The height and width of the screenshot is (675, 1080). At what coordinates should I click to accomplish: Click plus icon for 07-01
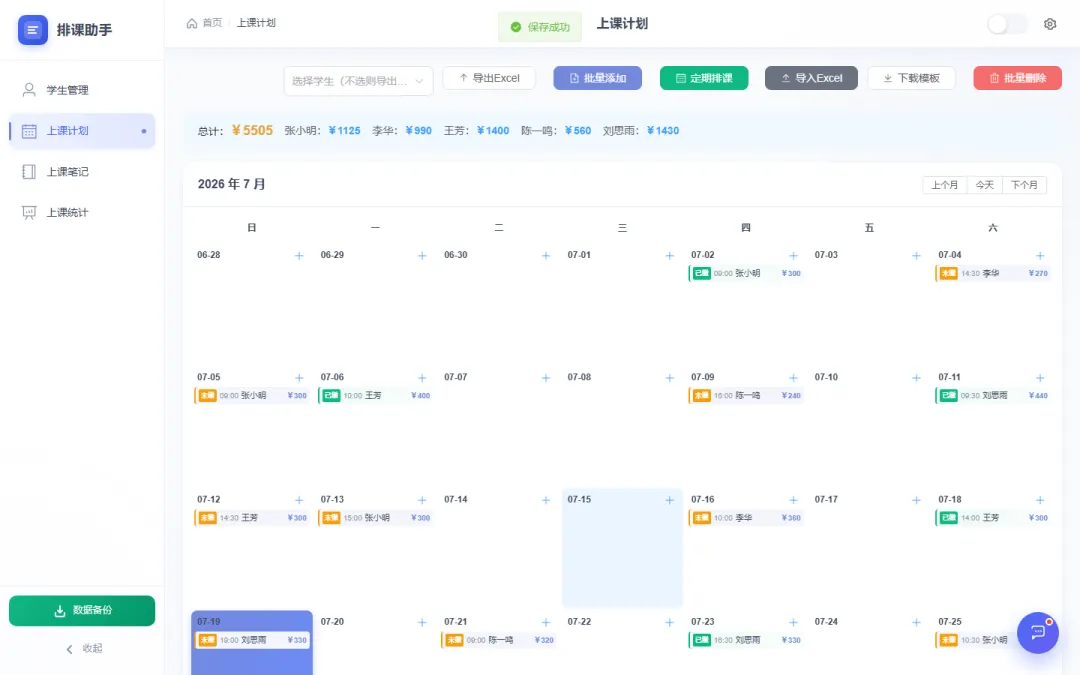(x=669, y=256)
